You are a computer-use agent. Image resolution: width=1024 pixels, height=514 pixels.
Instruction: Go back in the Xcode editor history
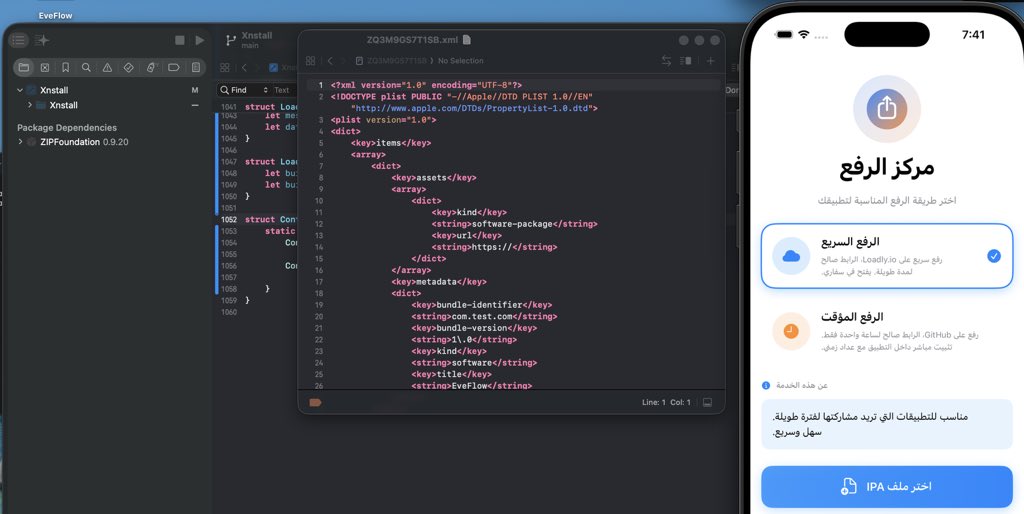tap(244, 67)
